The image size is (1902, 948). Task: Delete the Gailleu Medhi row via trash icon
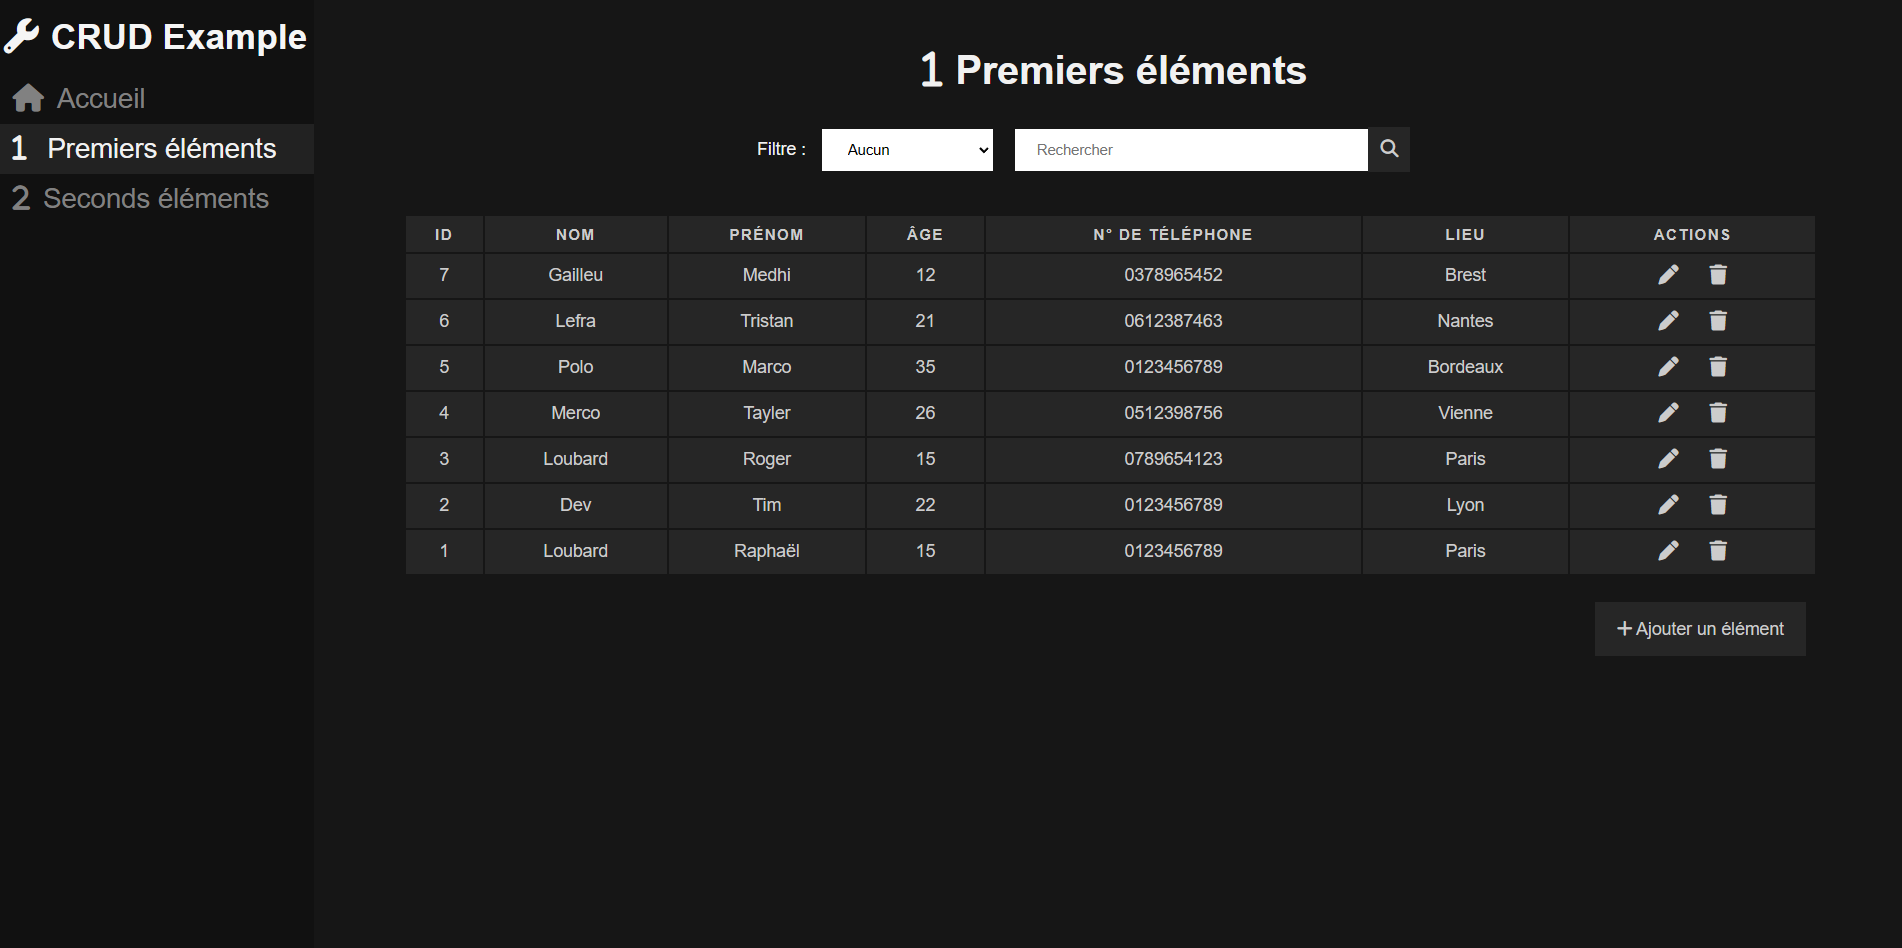pyautogui.click(x=1718, y=275)
